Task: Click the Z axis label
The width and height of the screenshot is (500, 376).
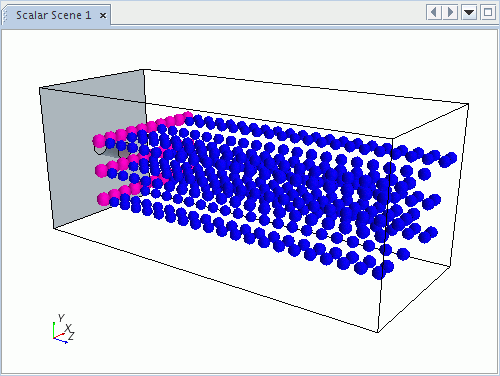Action: [x=71, y=336]
